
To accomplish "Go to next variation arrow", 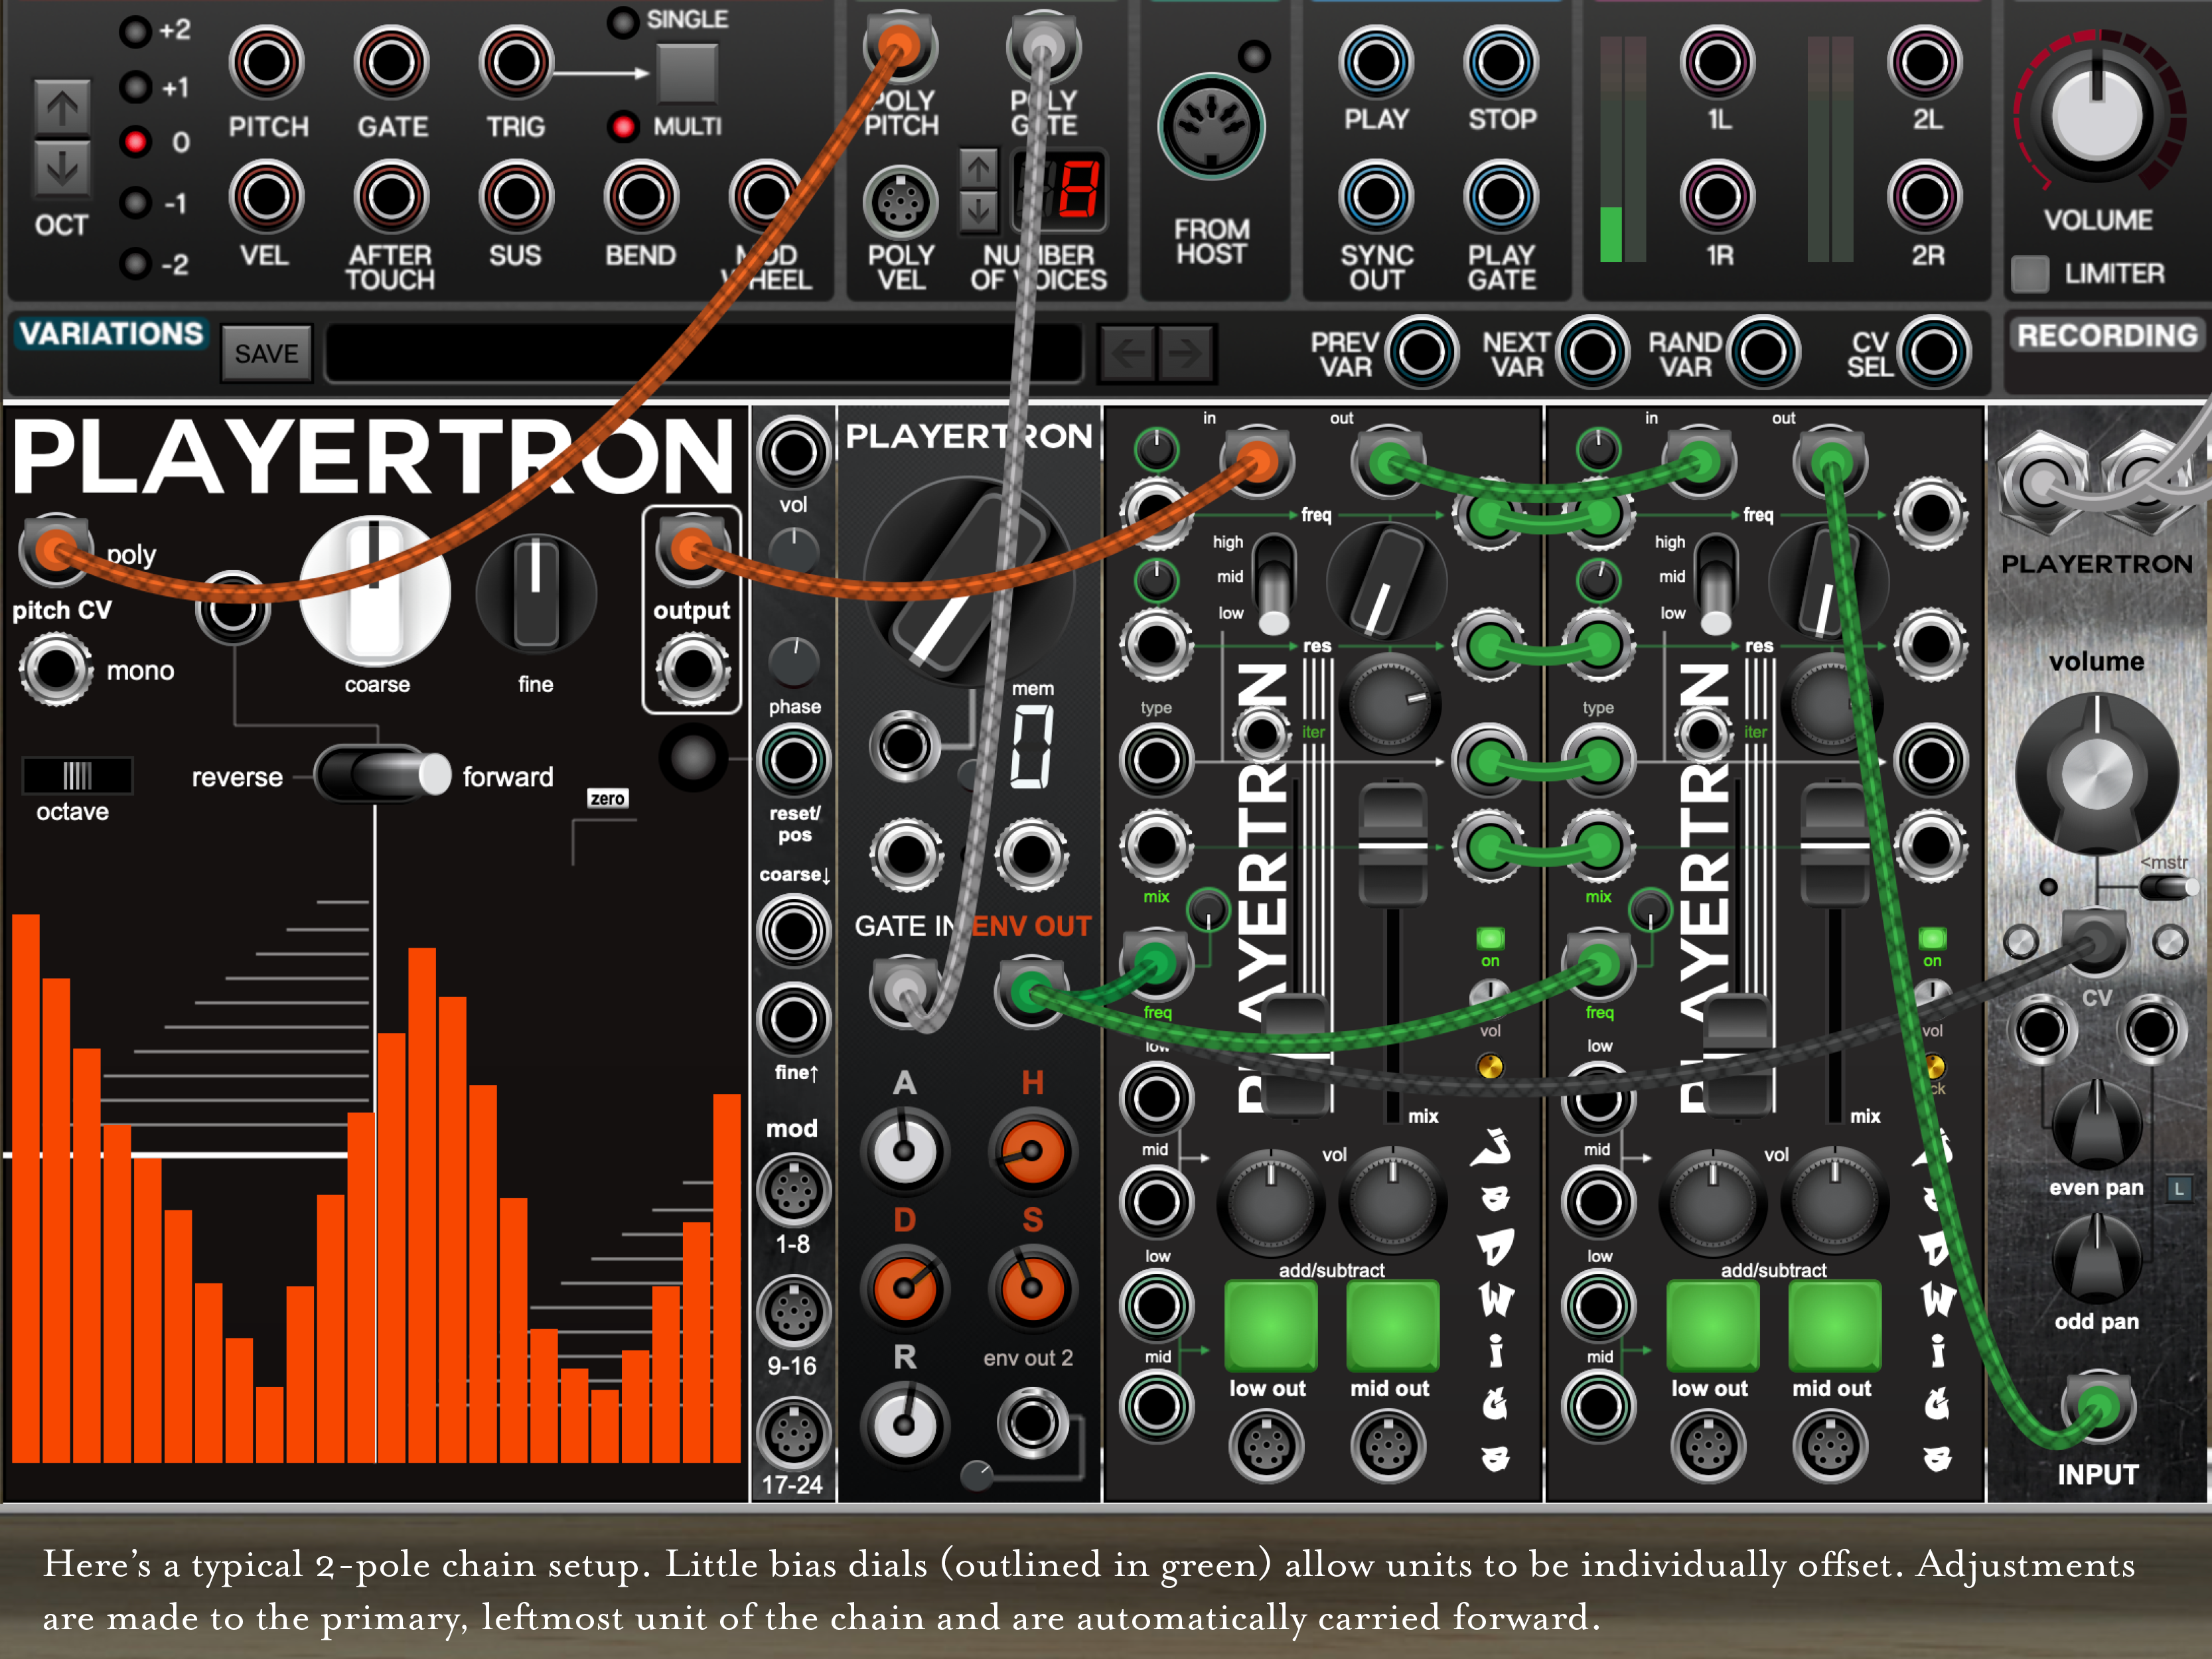I will (x=1186, y=353).
